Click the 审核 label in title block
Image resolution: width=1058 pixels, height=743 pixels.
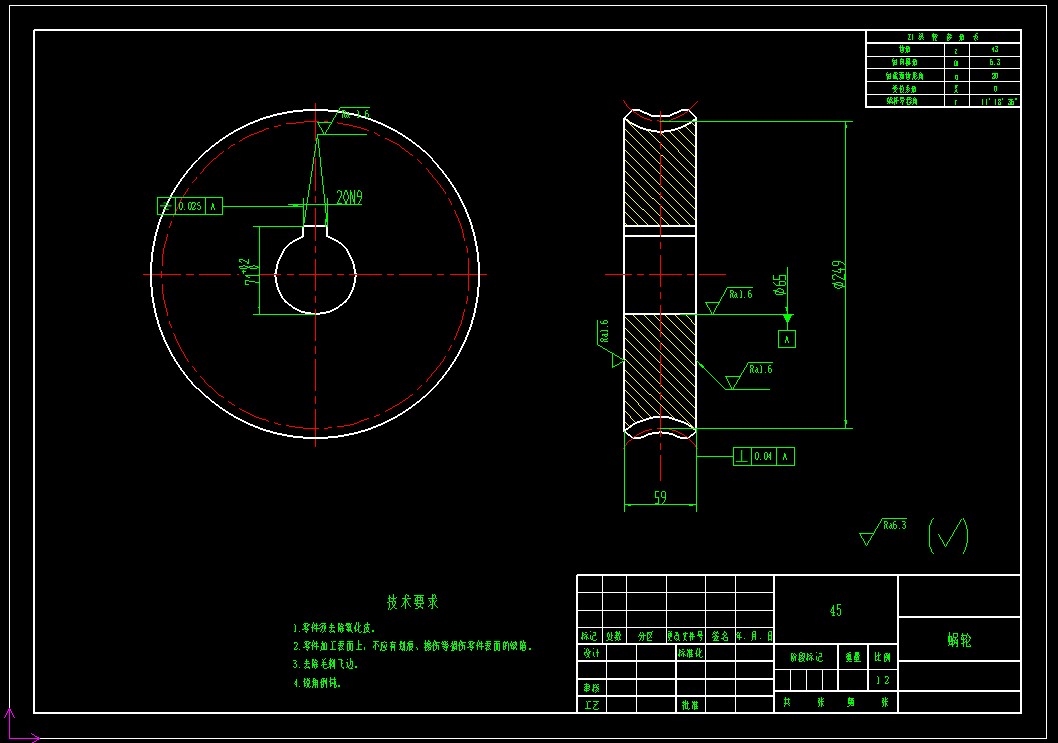tap(592, 688)
